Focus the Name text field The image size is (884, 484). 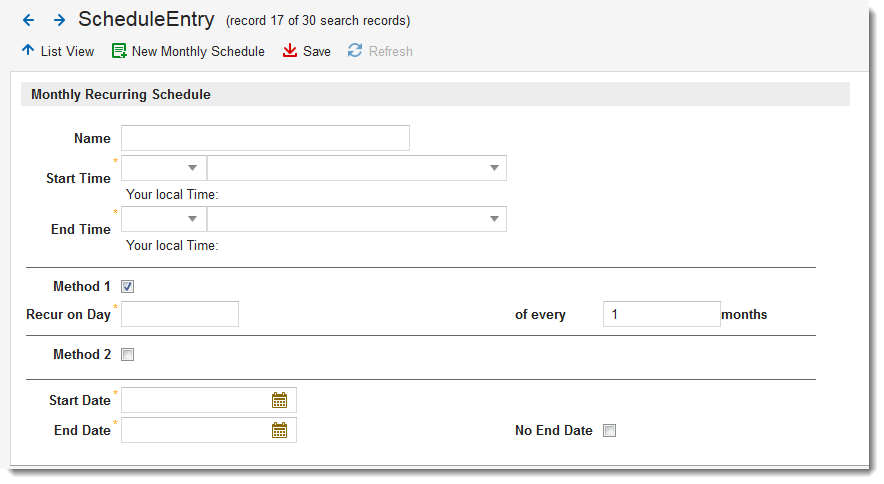pyautogui.click(x=265, y=138)
